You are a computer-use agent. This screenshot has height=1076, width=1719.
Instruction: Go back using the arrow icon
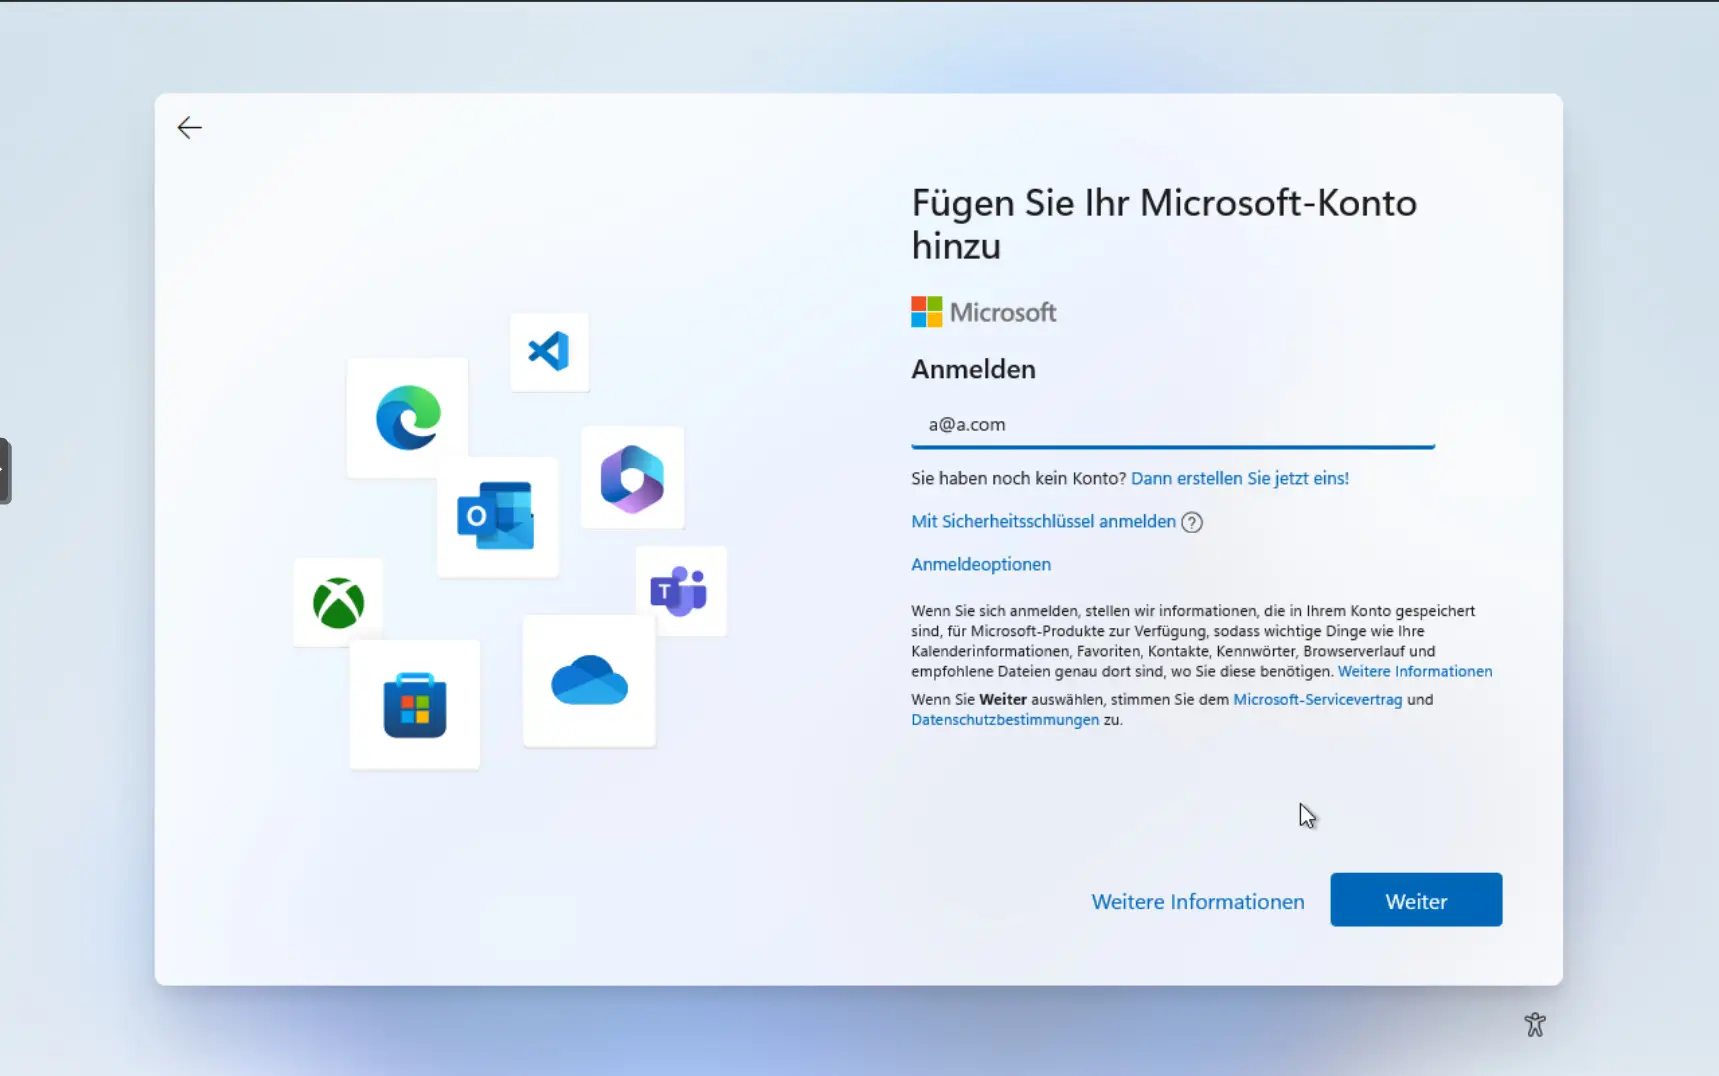[189, 127]
